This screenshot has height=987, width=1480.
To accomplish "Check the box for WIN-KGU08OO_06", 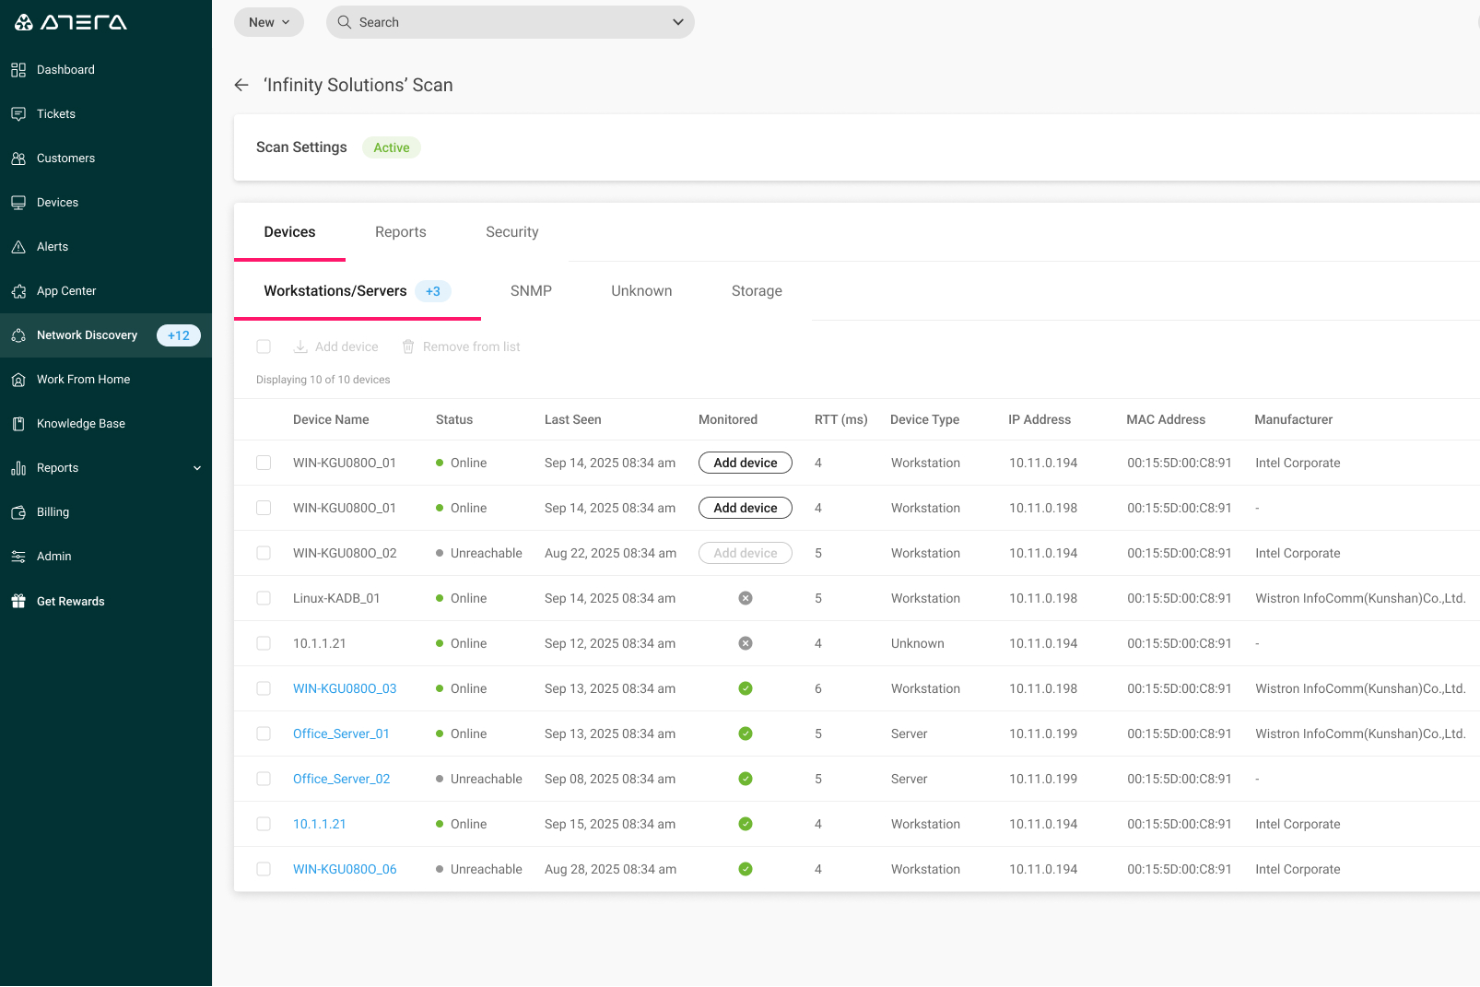I will (x=264, y=869).
